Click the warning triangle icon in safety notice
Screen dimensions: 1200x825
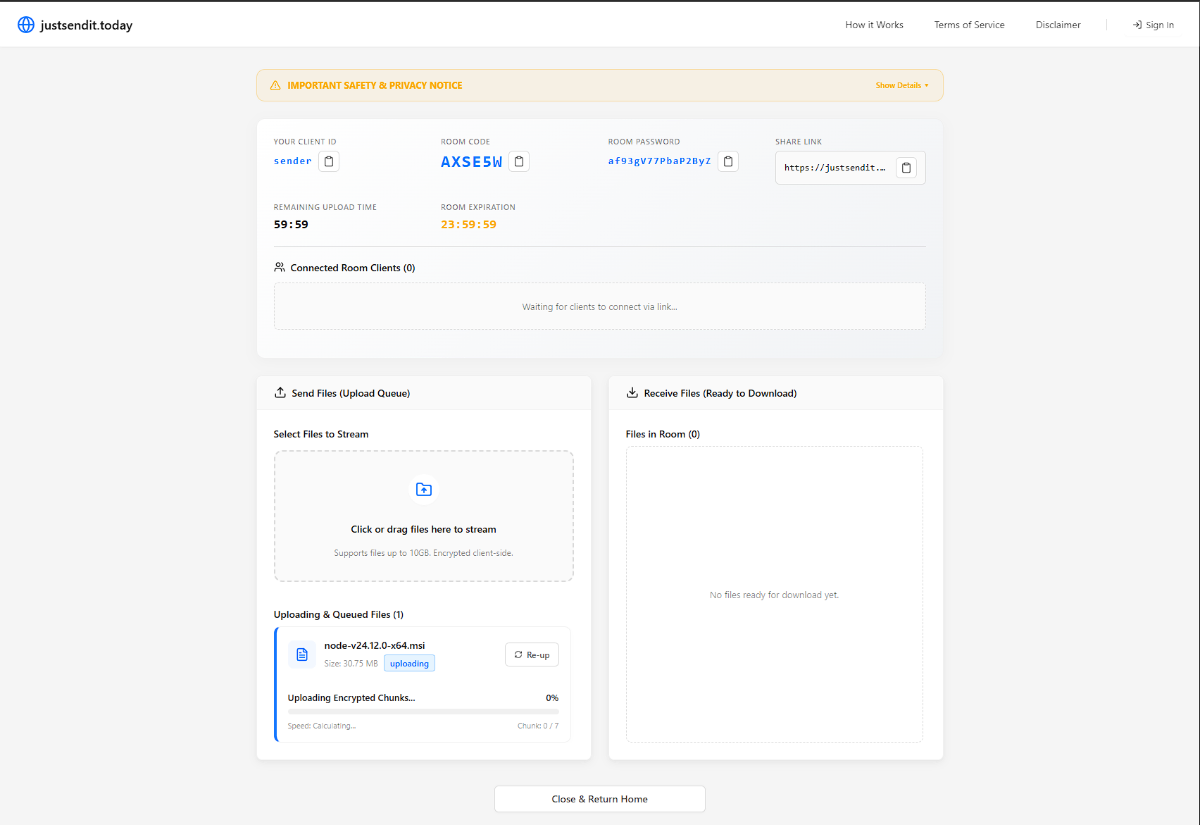pos(275,85)
